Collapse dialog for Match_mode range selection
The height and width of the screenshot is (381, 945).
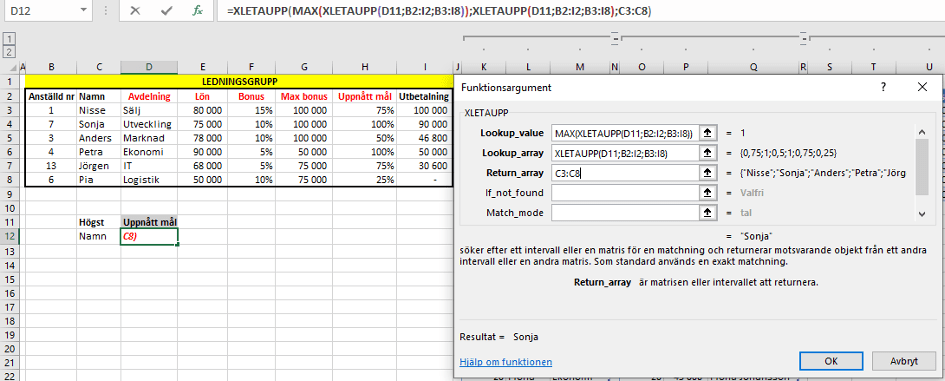click(x=709, y=212)
